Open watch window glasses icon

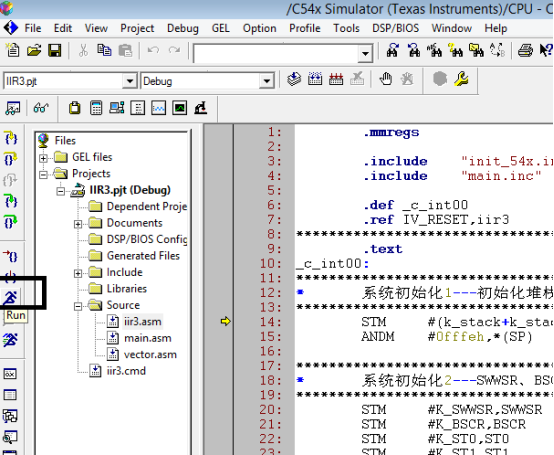point(41,108)
